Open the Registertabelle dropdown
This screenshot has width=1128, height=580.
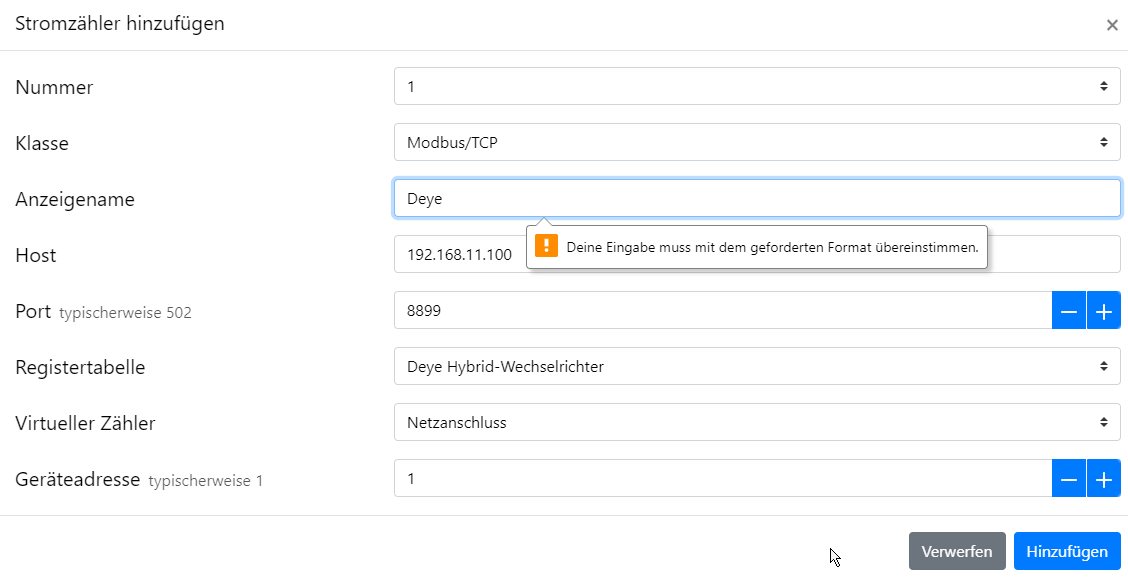[x=757, y=366]
